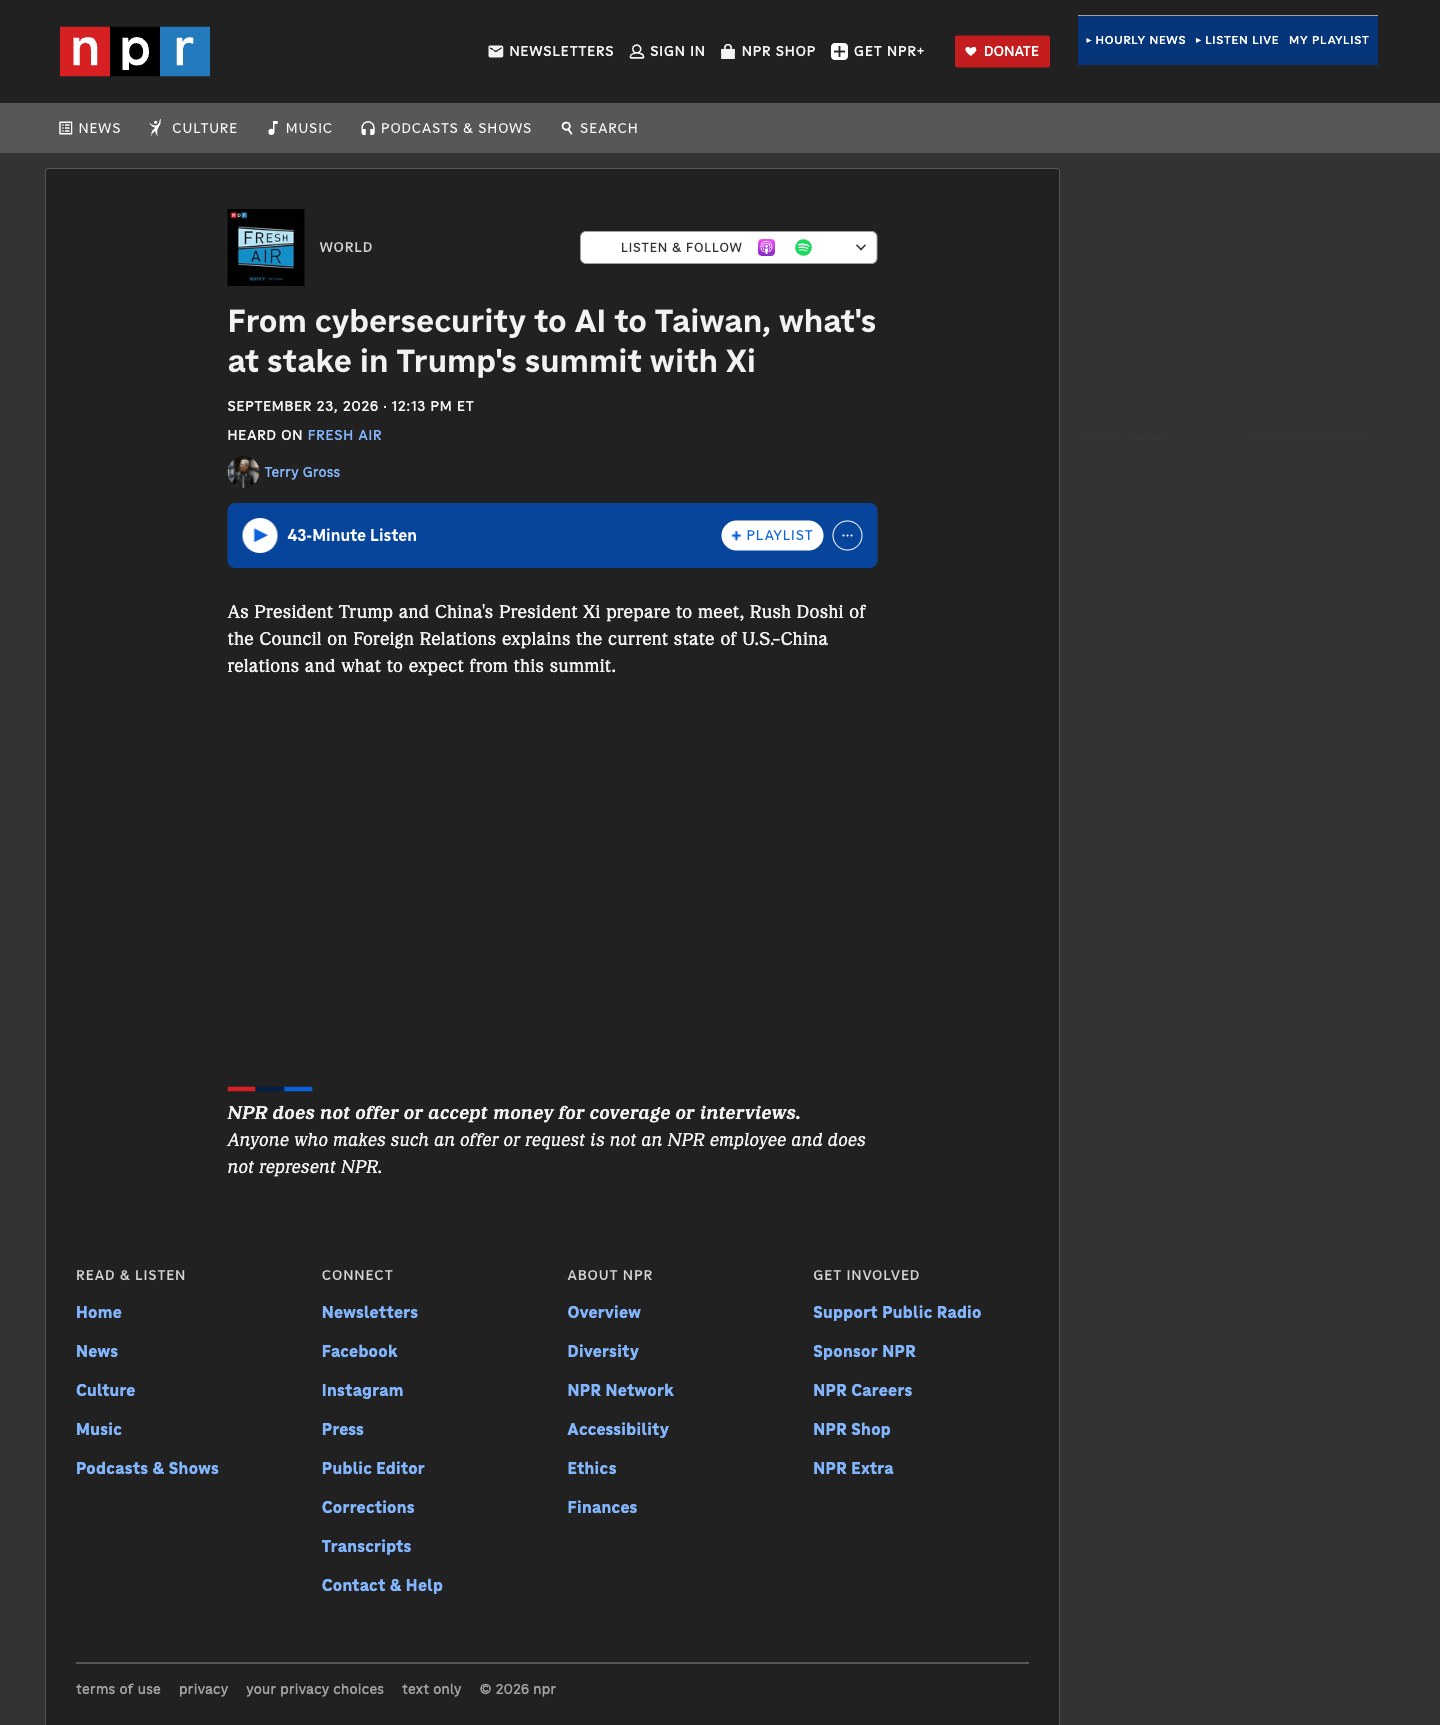
Task: Play the 43-Minute Listen audio
Action: pos(260,535)
